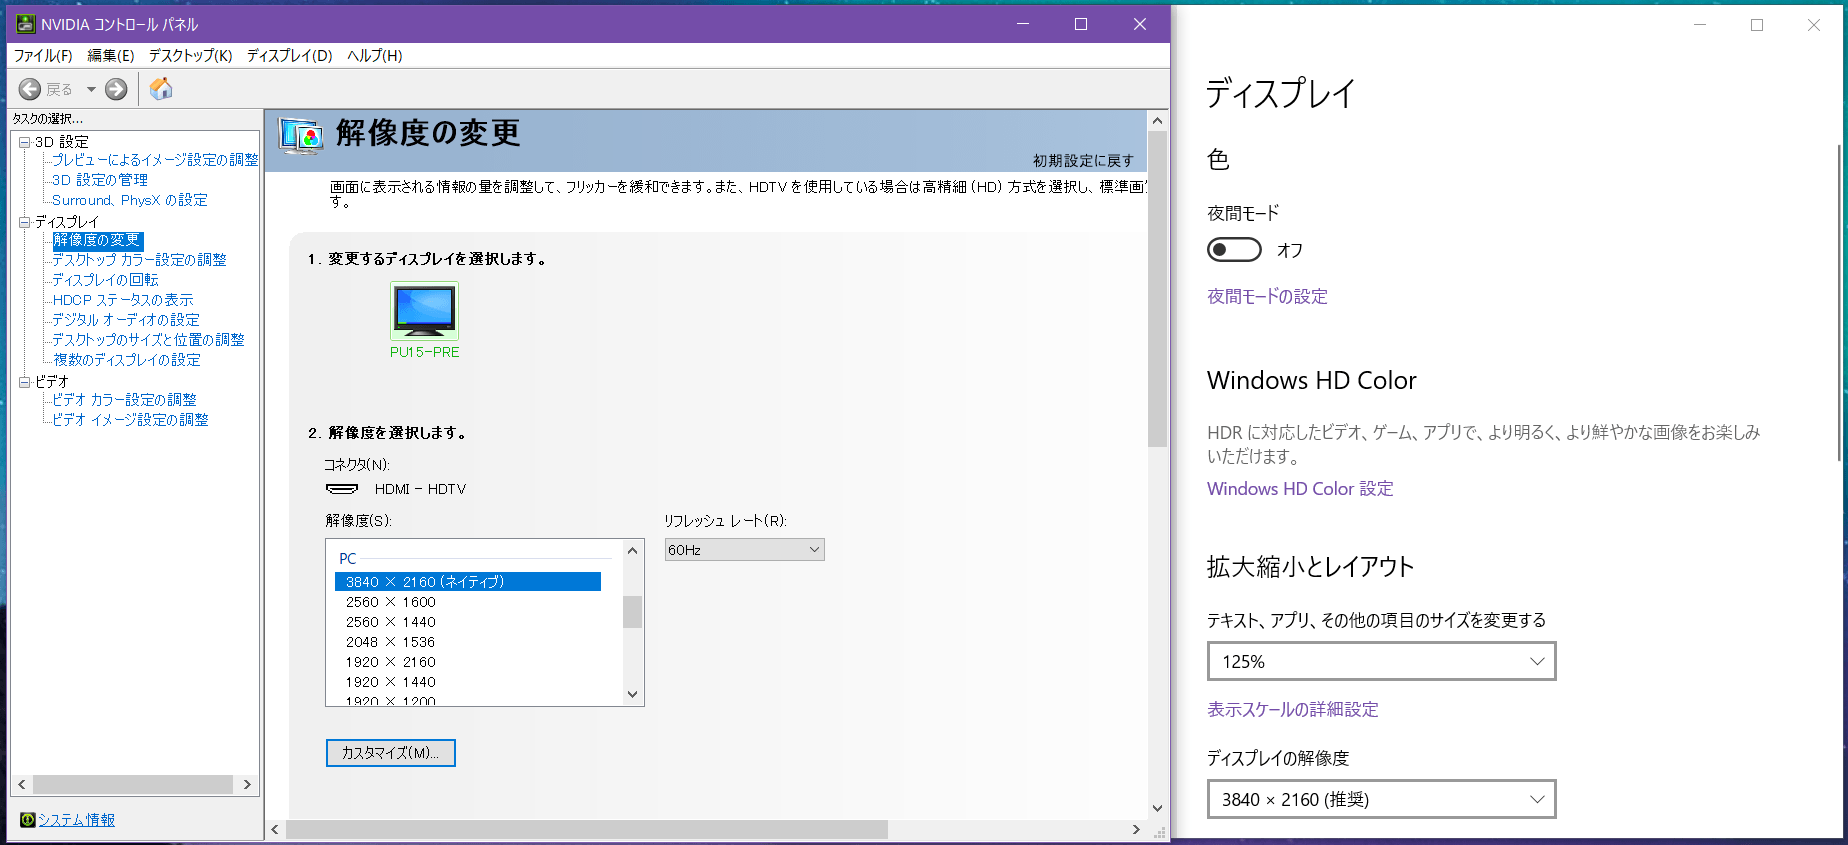
Task: Open ビデオ カラー設定の調整 page
Action: click(124, 400)
